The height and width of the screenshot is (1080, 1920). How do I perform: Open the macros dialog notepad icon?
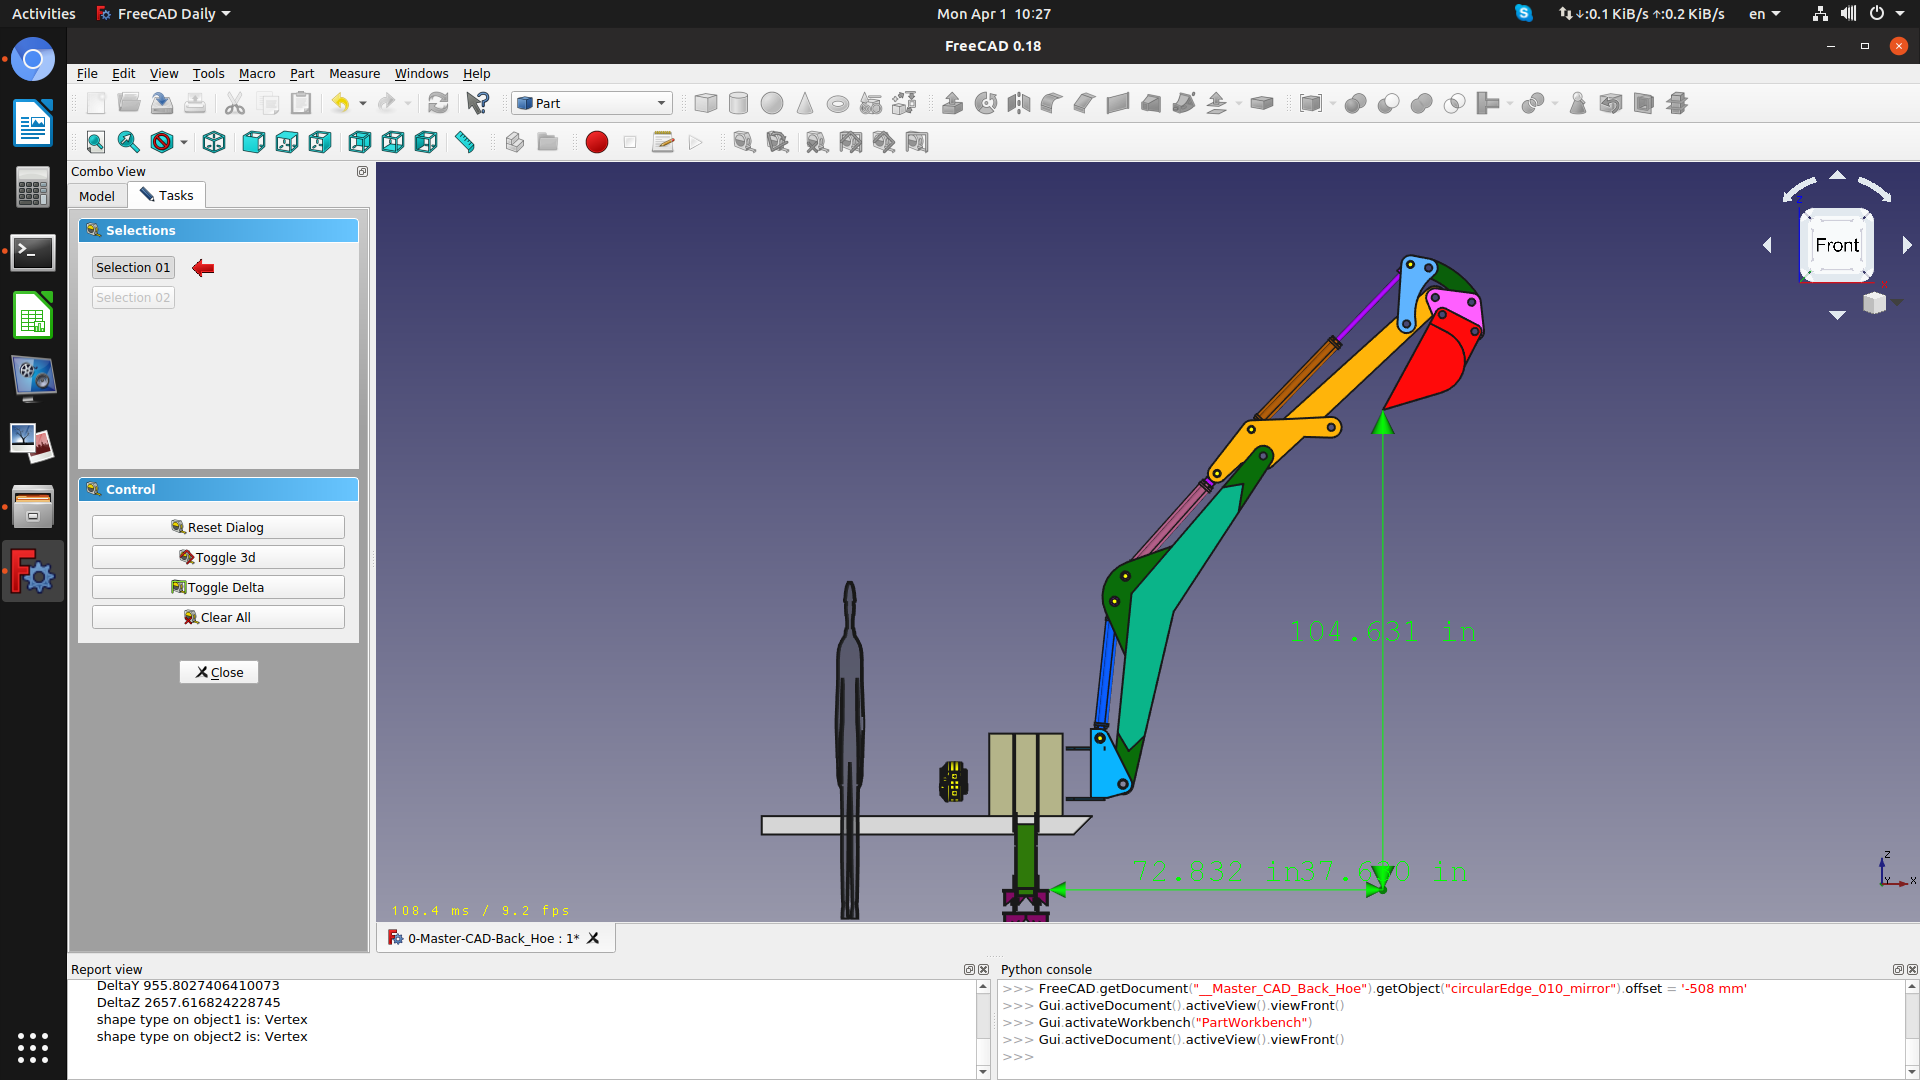coord(662,142)
